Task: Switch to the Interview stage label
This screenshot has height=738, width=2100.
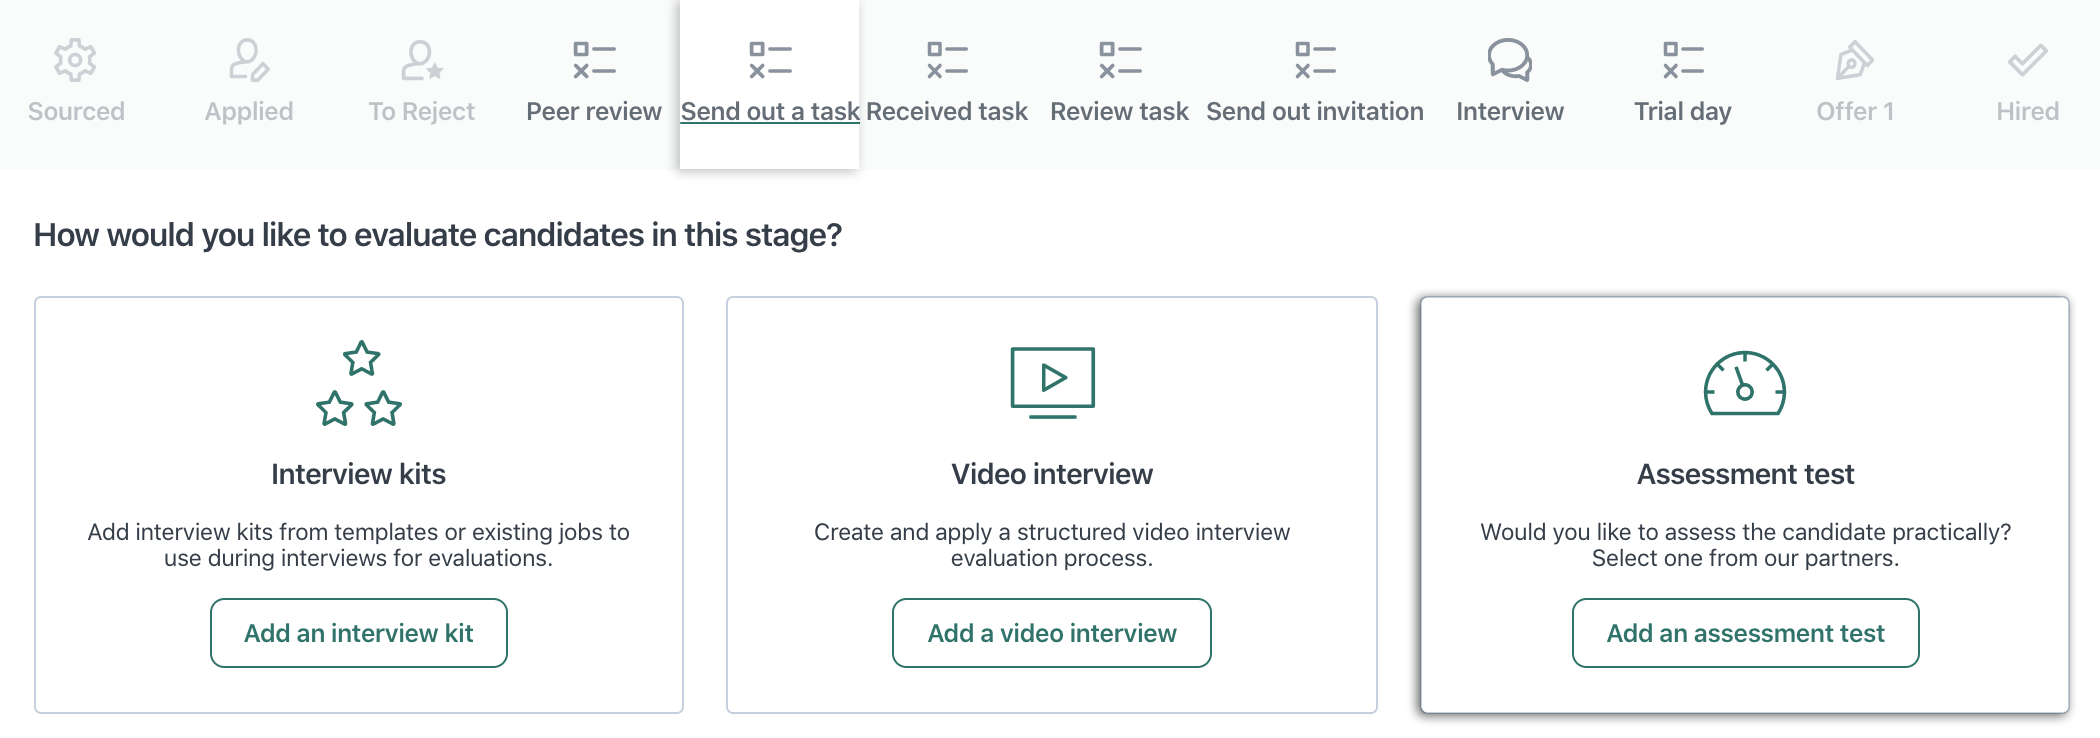Action: [1510, 111]
